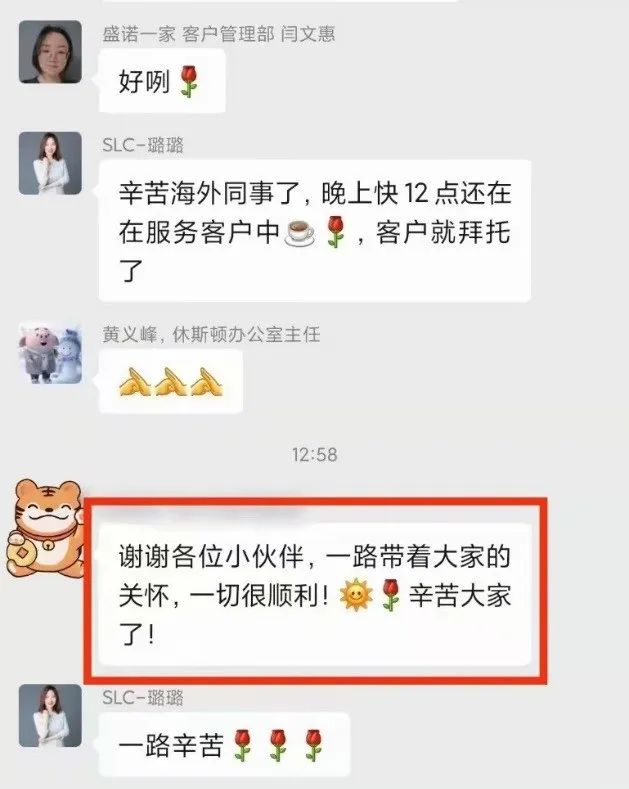Tap the sun face emoji
The height and width of the screenshot is (789, 629).
coord(356,595)
